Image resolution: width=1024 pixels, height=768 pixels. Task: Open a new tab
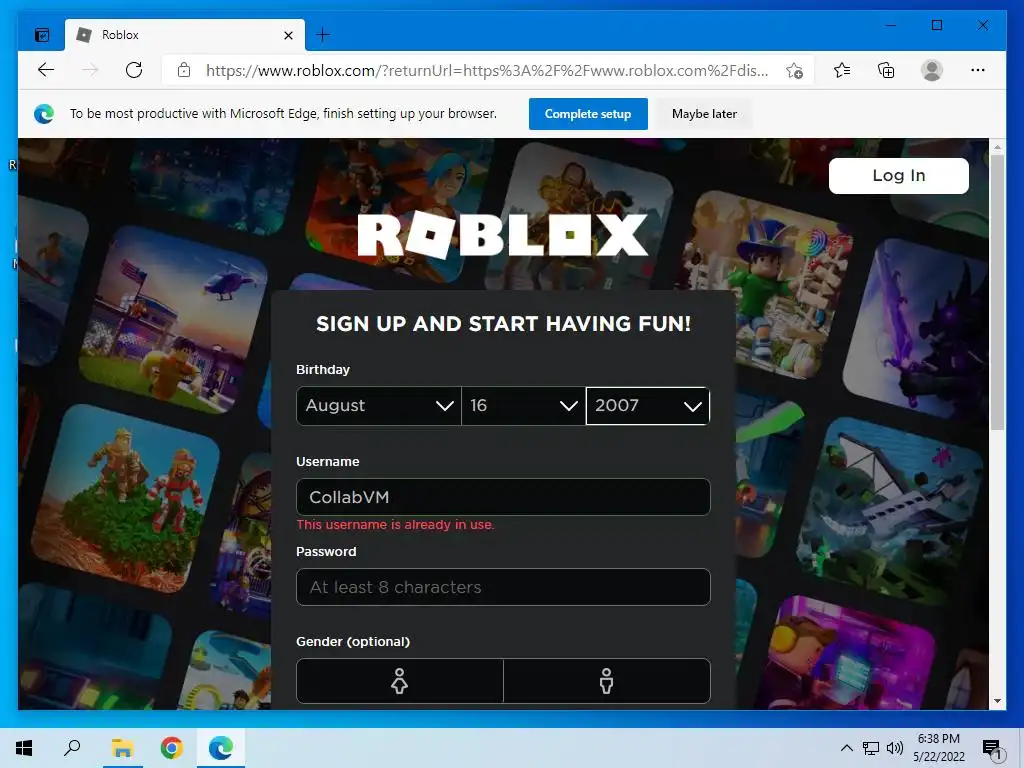323,35
